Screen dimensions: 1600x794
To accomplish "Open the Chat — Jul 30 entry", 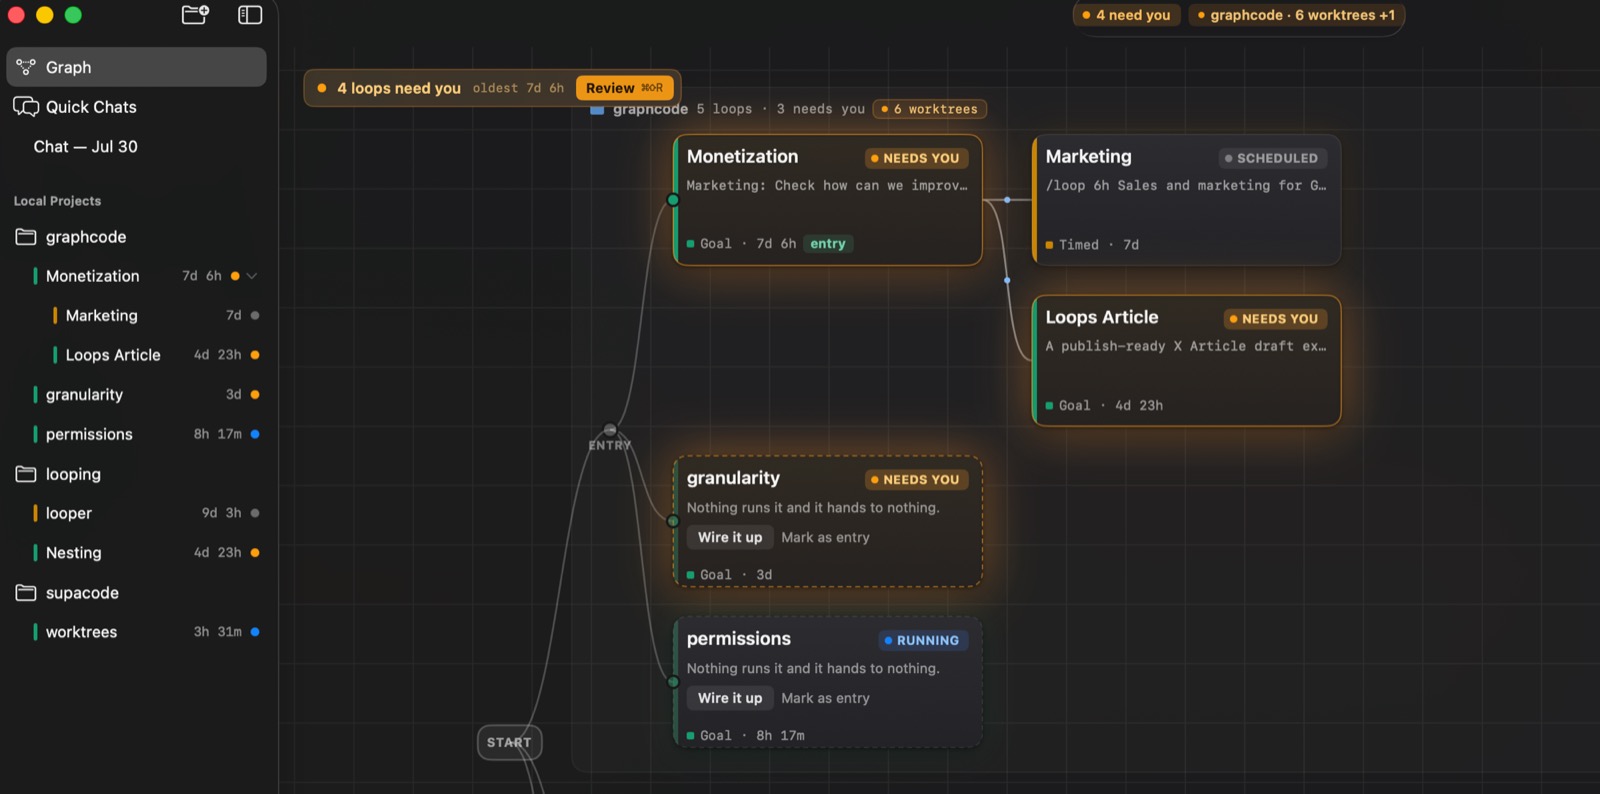I will (x=136, y=146).
